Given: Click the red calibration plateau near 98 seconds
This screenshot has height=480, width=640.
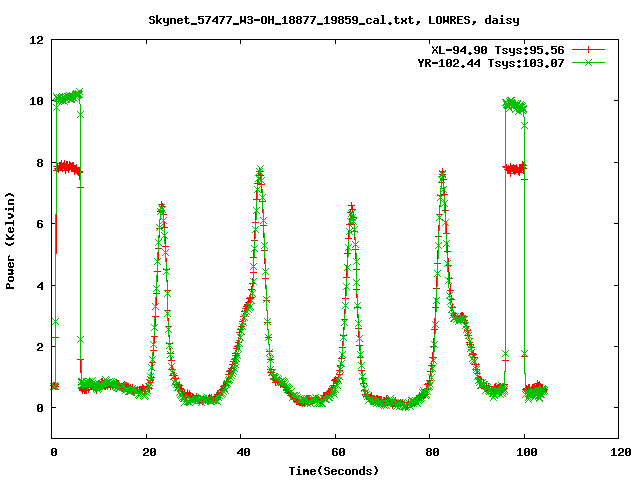Looking at the screenshot, I should (x=515, y=168).
